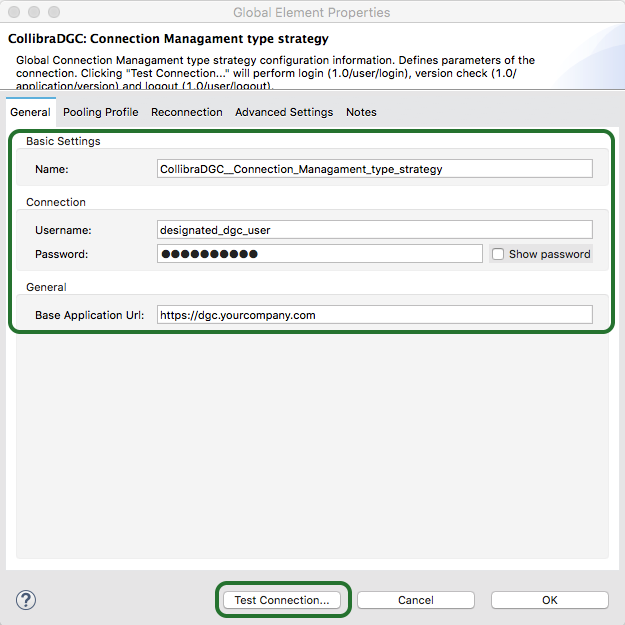Focus the Username input field
625x625 pixels.
point(375,230)
